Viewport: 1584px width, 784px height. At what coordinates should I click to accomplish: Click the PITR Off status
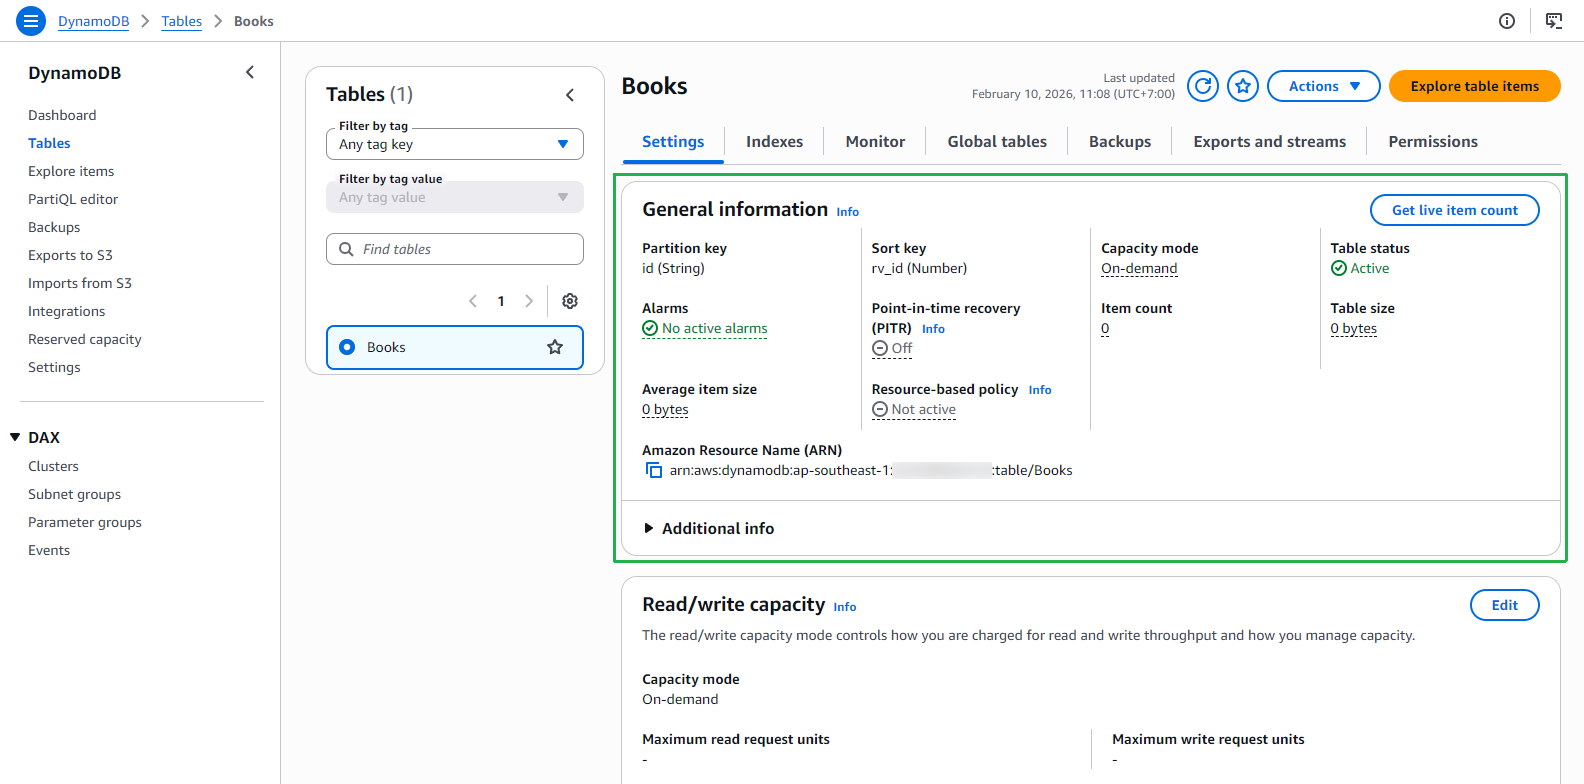pos(892,348)
